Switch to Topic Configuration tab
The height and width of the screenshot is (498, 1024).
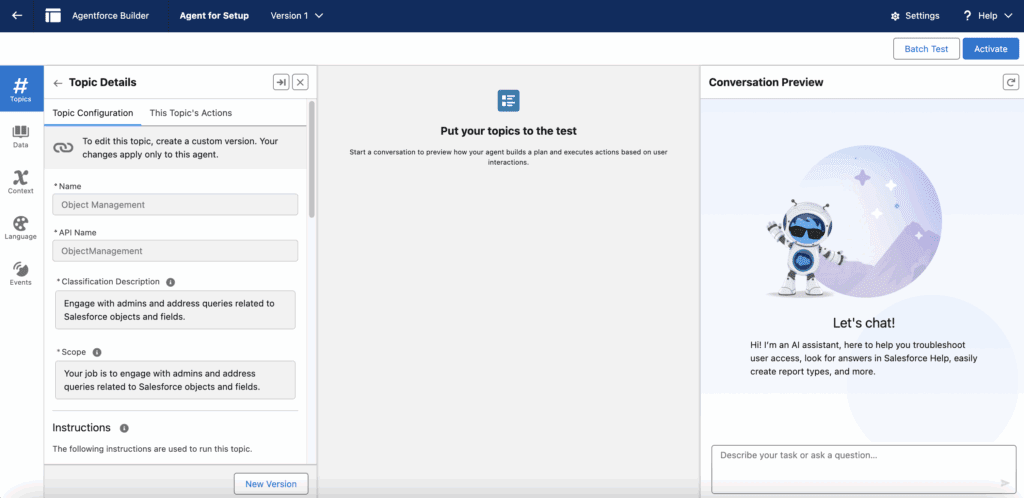(93, 113)
